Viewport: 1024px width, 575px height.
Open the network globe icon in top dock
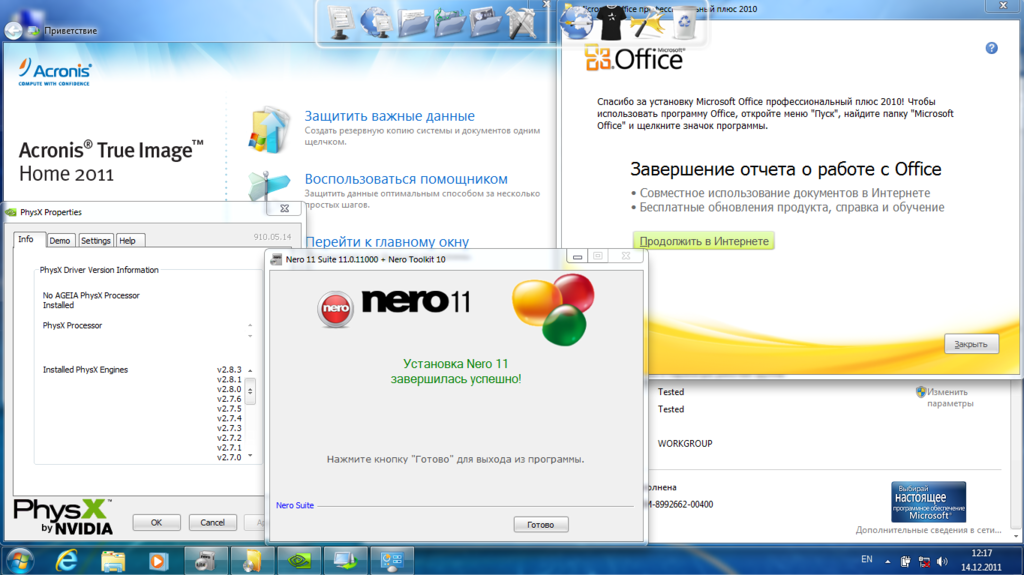377,22
